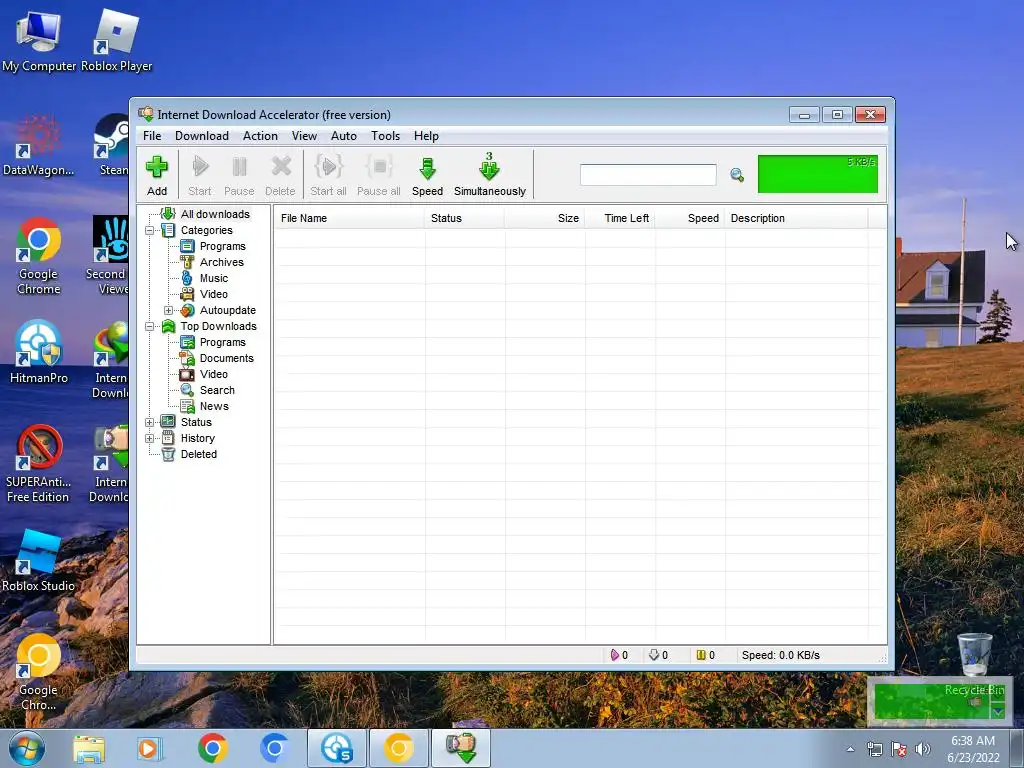1024x768 pixels.
Task: Open the View menu
Action: click(304, 136)
